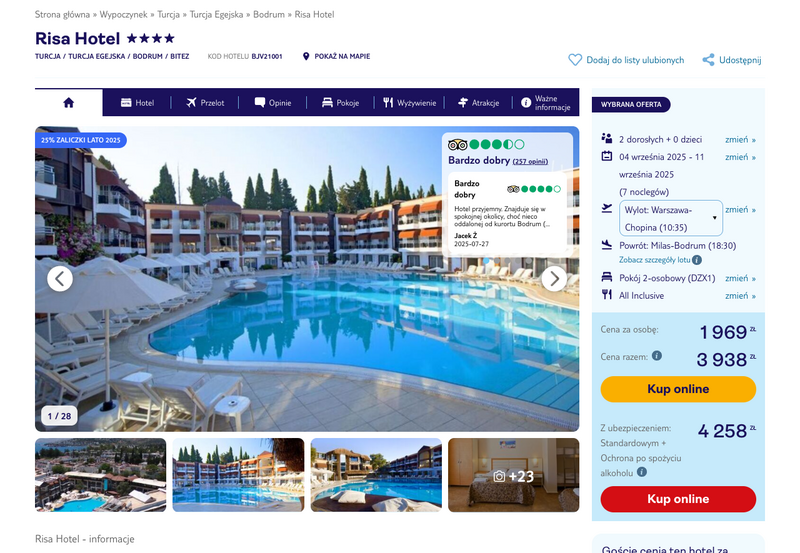Change room type via zmień link

pos(740,278)
